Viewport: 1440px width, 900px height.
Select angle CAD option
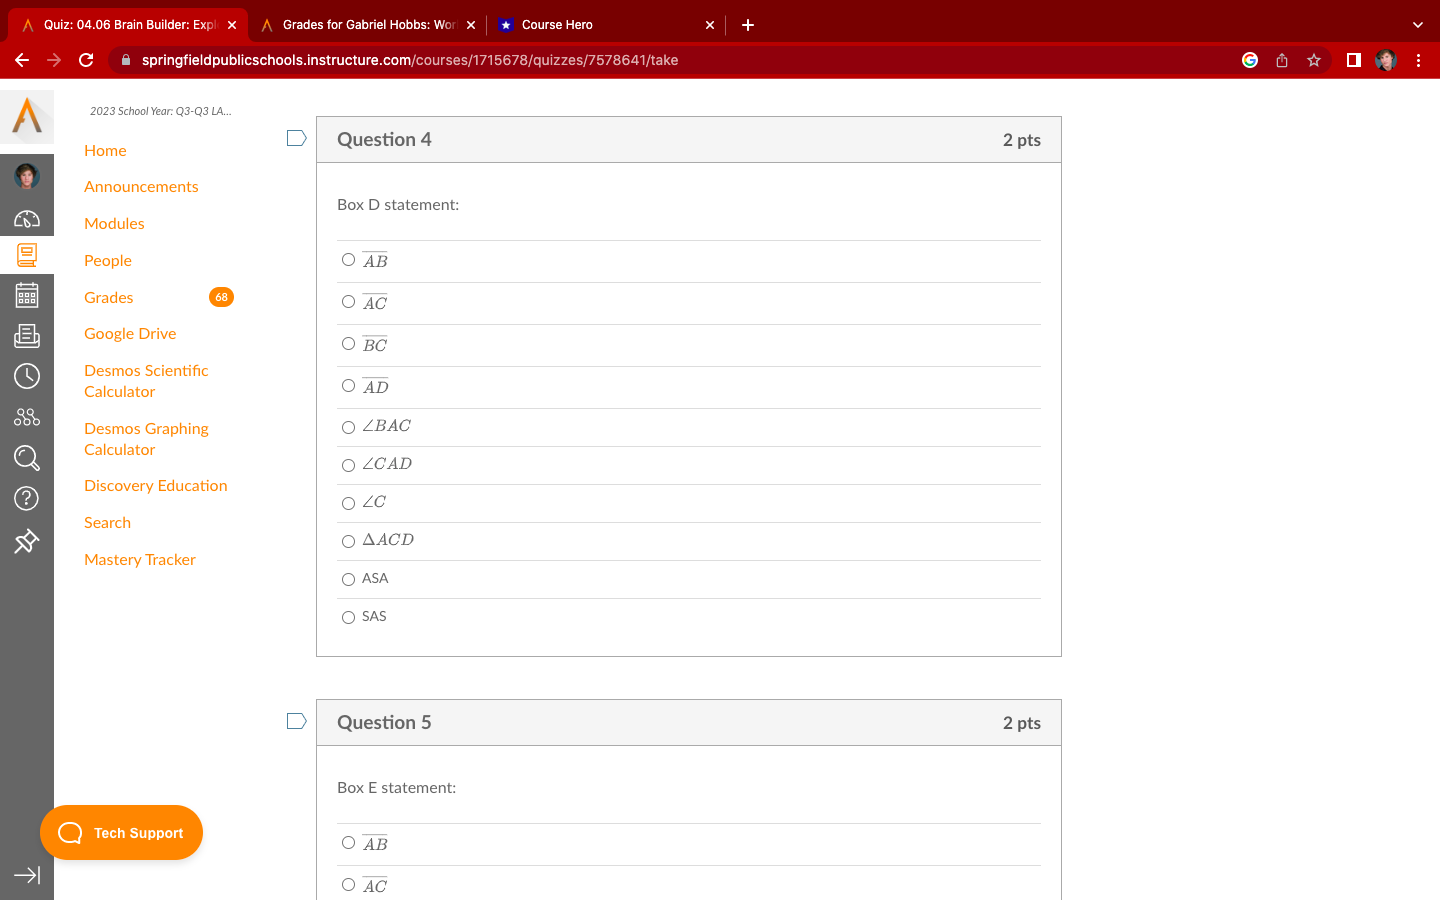(348, 466)
